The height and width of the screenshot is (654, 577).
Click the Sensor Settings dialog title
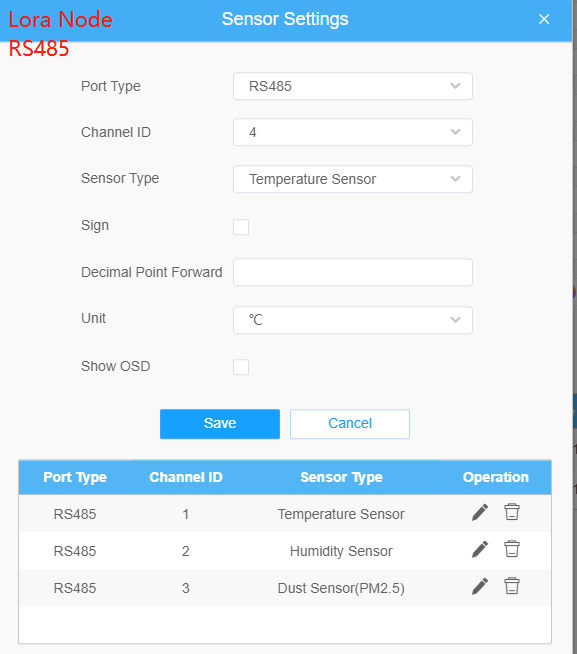coord(285,19)
